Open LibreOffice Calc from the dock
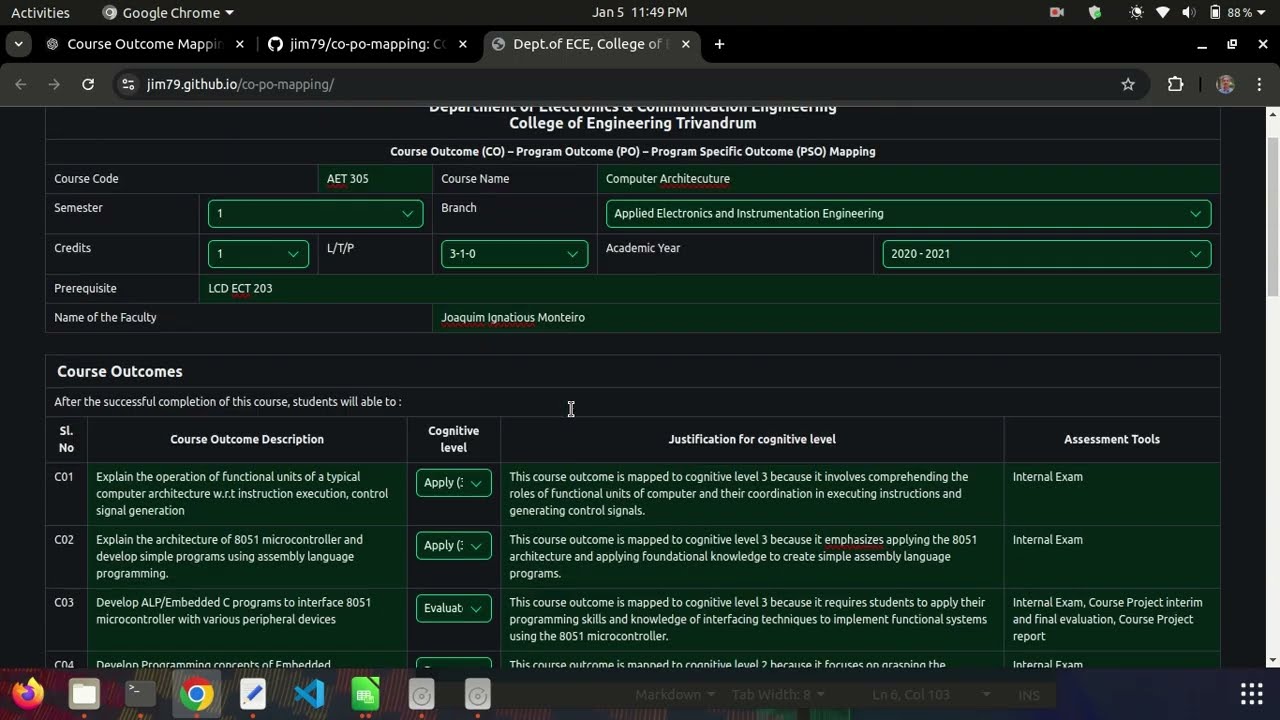The height and width of the screenshot is (720, 1280). point(365,693)
